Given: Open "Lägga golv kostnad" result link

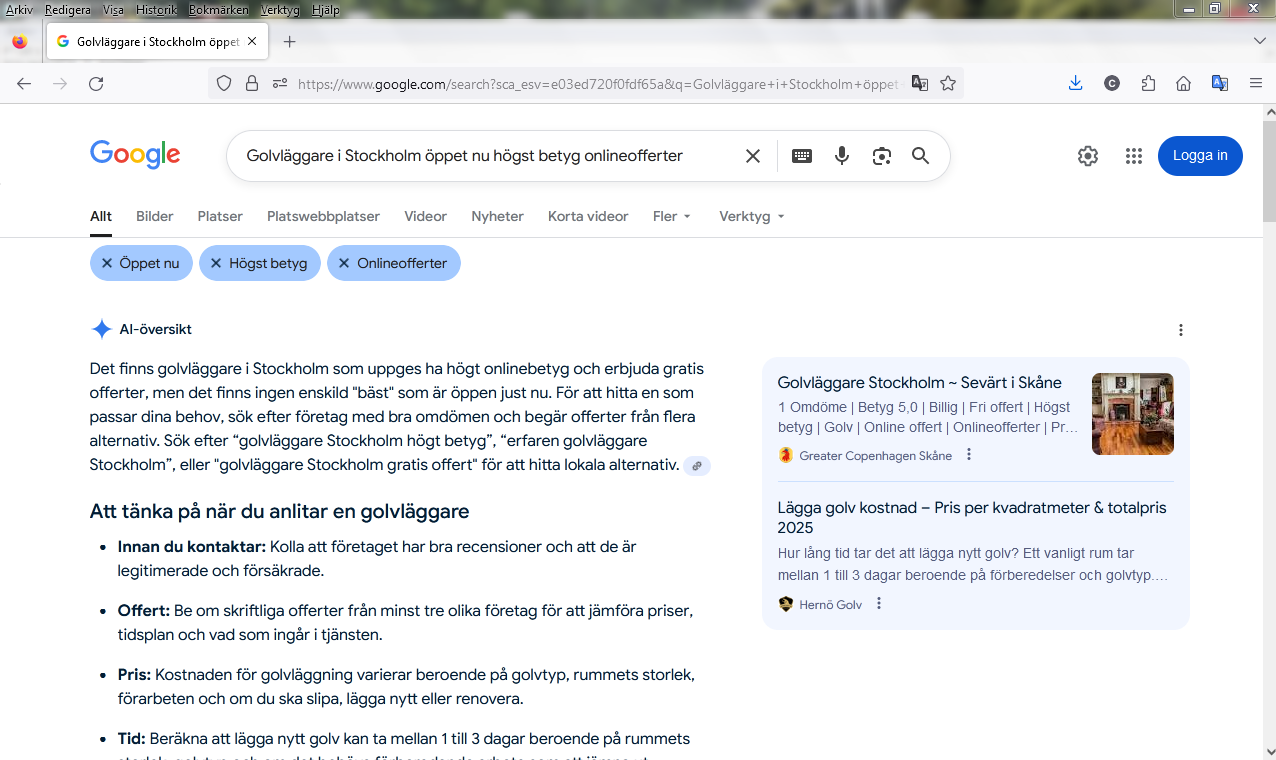Looking at the screenshot, I should point(971,517).
